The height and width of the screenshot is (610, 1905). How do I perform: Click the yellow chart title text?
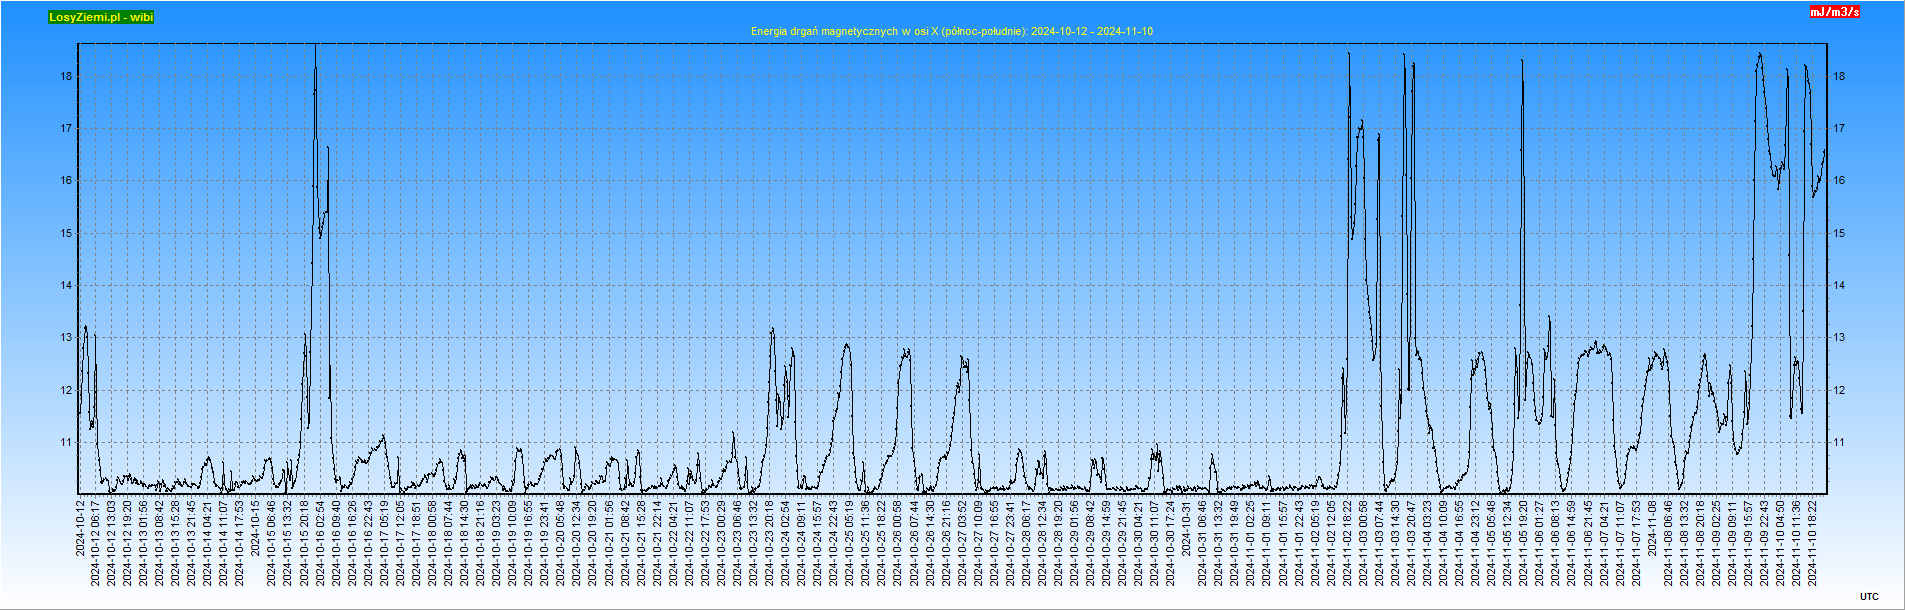[951, 31]
